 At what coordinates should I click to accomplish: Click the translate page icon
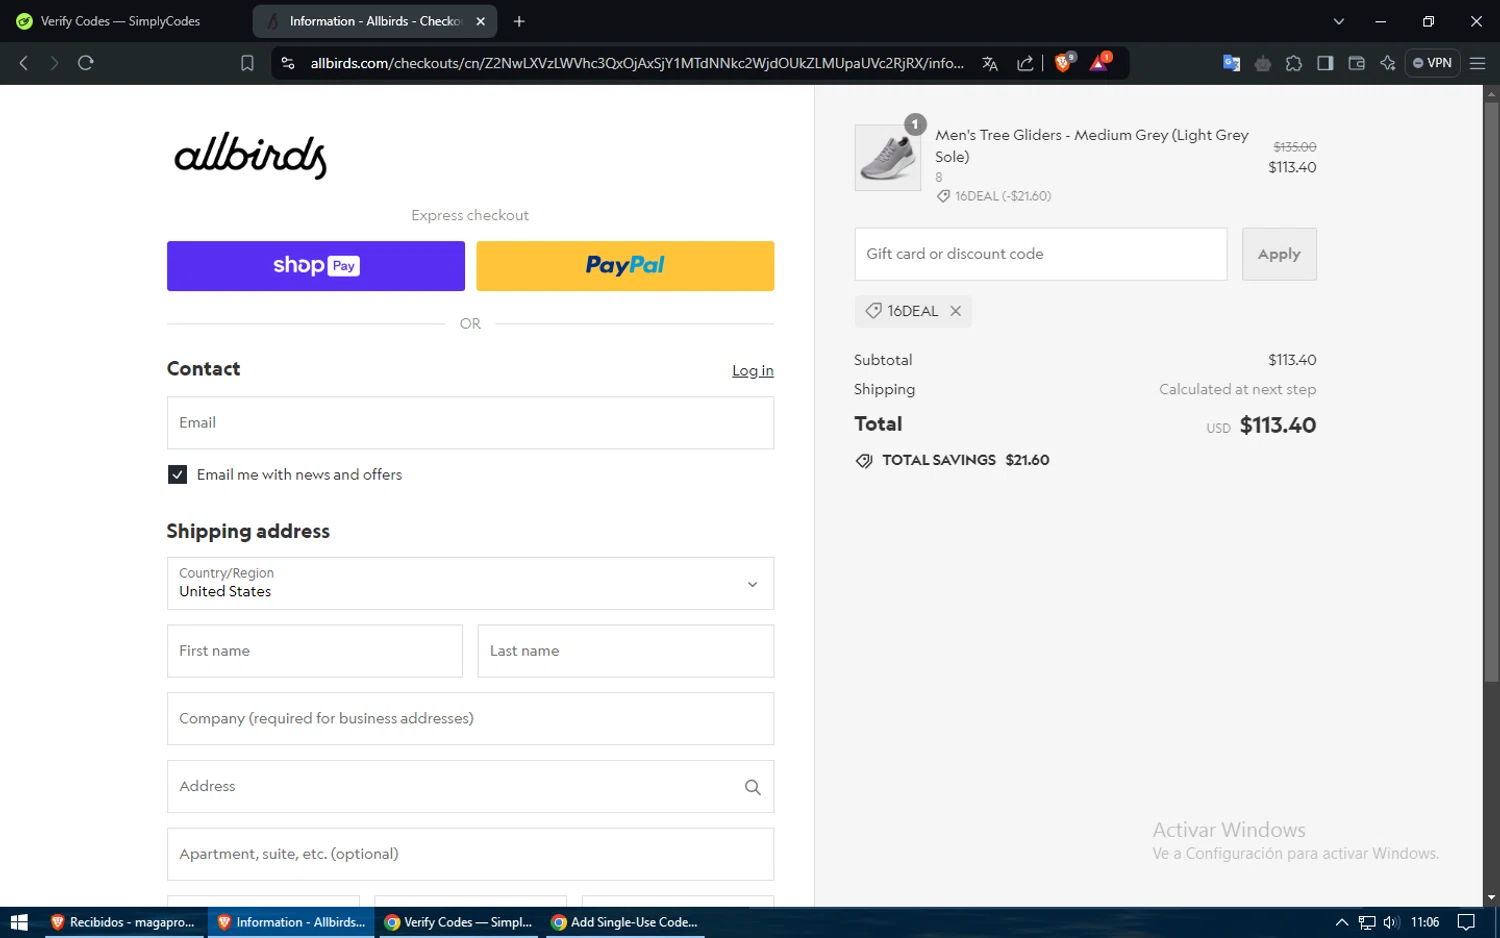pyautogui.click(x=990, y=63)
